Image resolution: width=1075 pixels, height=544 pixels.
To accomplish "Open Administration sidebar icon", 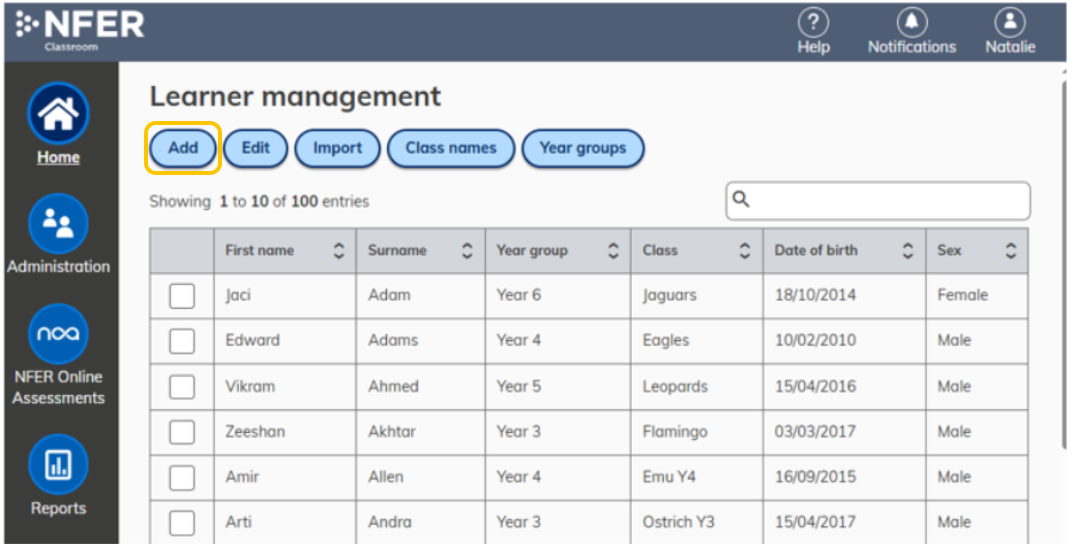I will click(x=58, y=223).
